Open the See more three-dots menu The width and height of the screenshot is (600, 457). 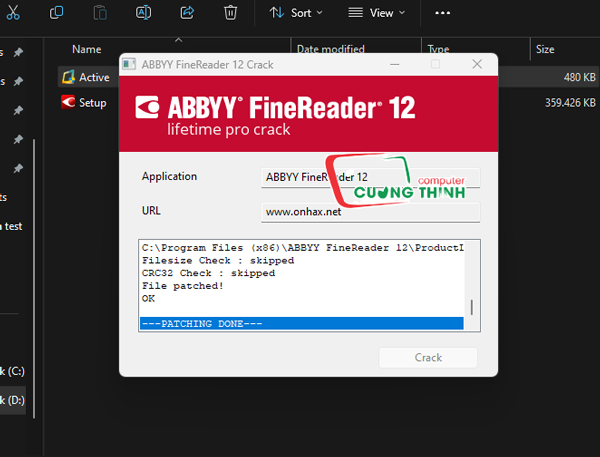442,13
